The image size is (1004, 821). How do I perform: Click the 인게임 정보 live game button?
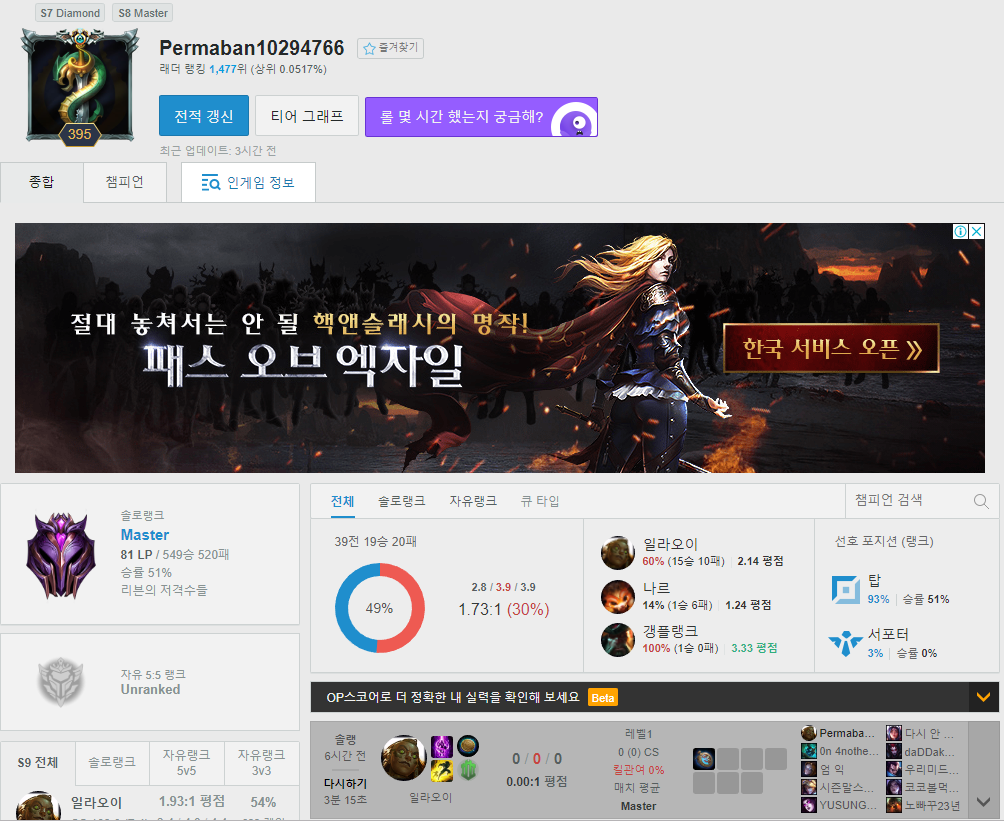(x=248, y=183)
